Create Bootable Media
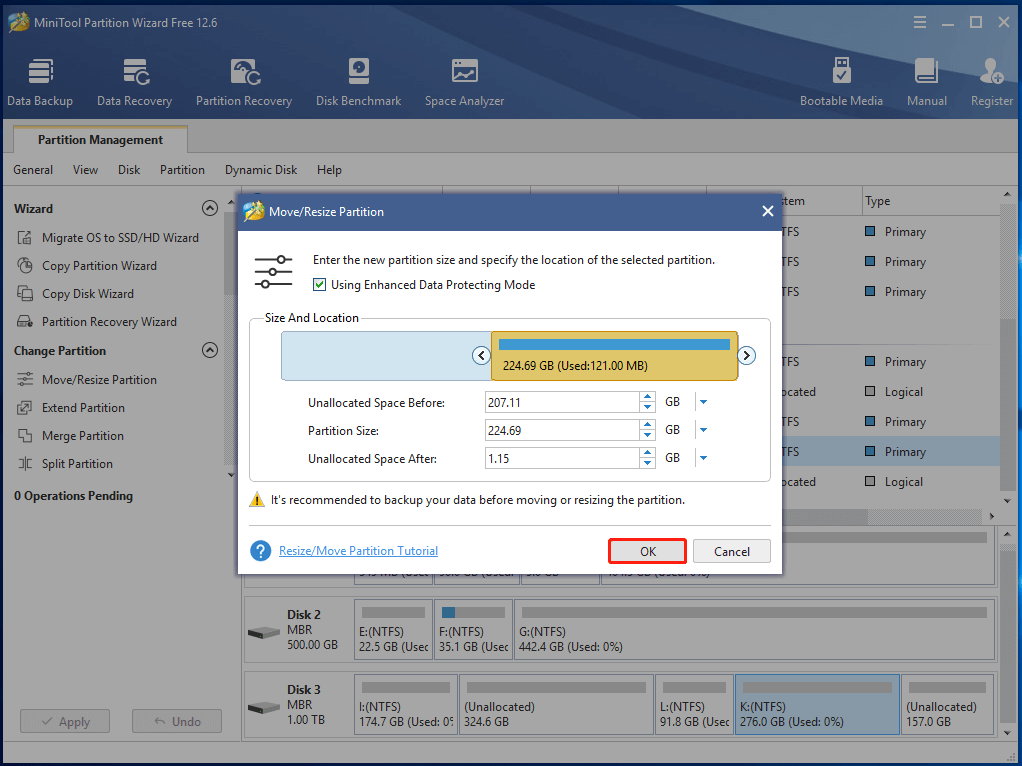Image resolution: width=1022 pixels, height=766 pixels. click(841, 82)
